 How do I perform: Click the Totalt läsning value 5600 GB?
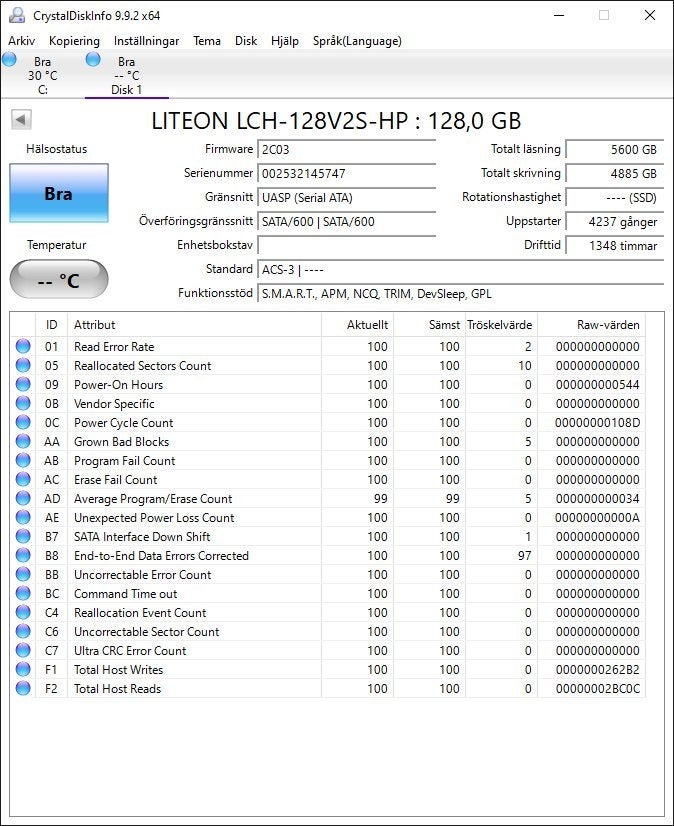614,150
